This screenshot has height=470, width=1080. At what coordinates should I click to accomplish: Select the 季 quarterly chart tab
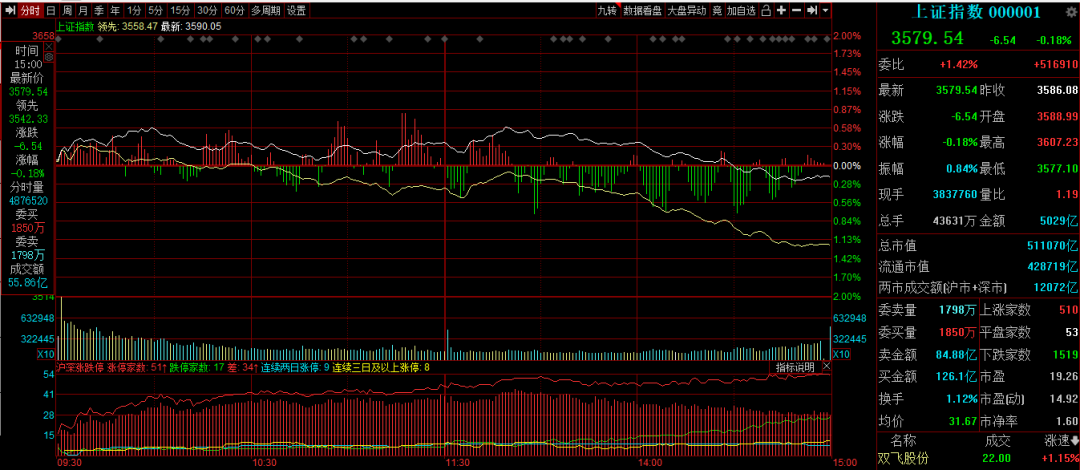[98, 10]
